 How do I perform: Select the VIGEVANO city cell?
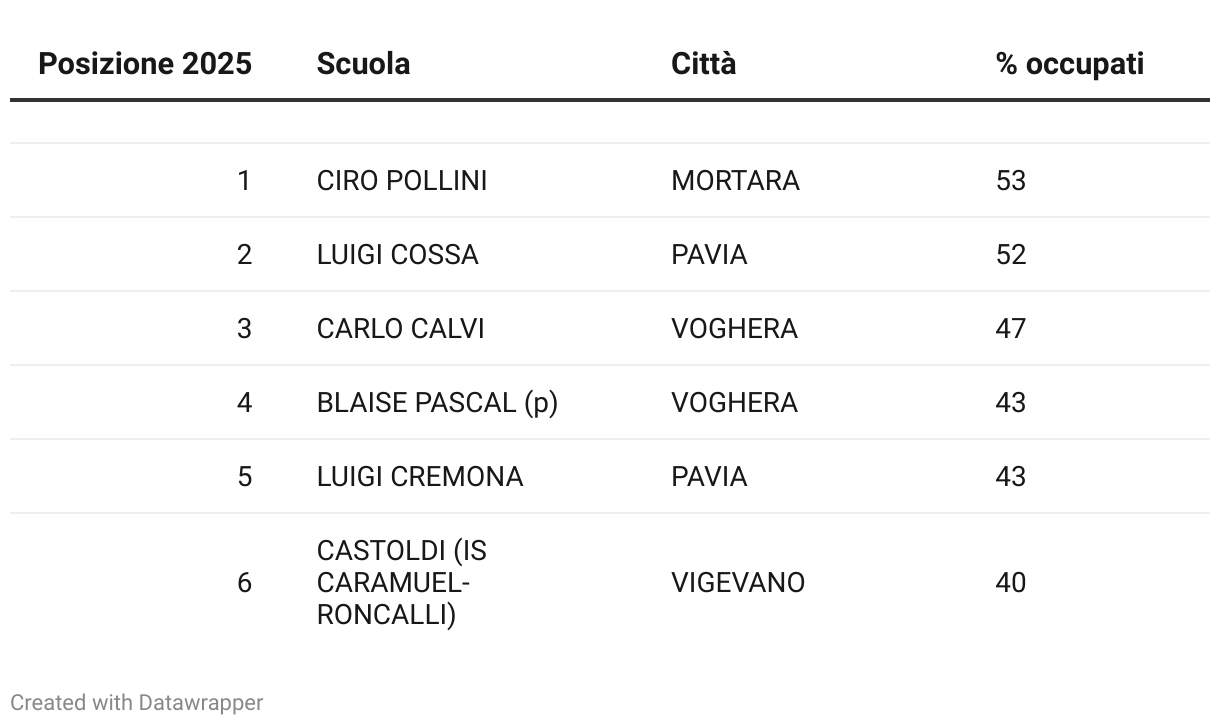tap(738, 583)
